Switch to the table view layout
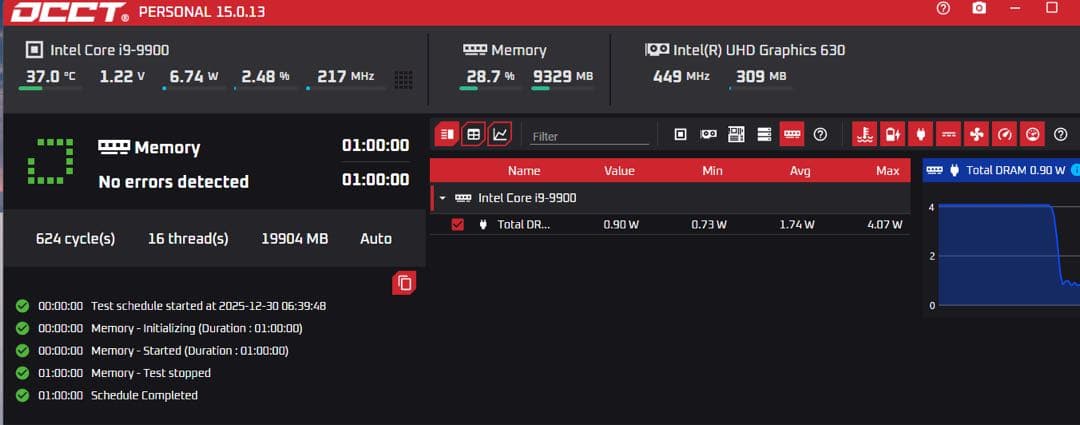1080x425 pixels. [473, 134]
